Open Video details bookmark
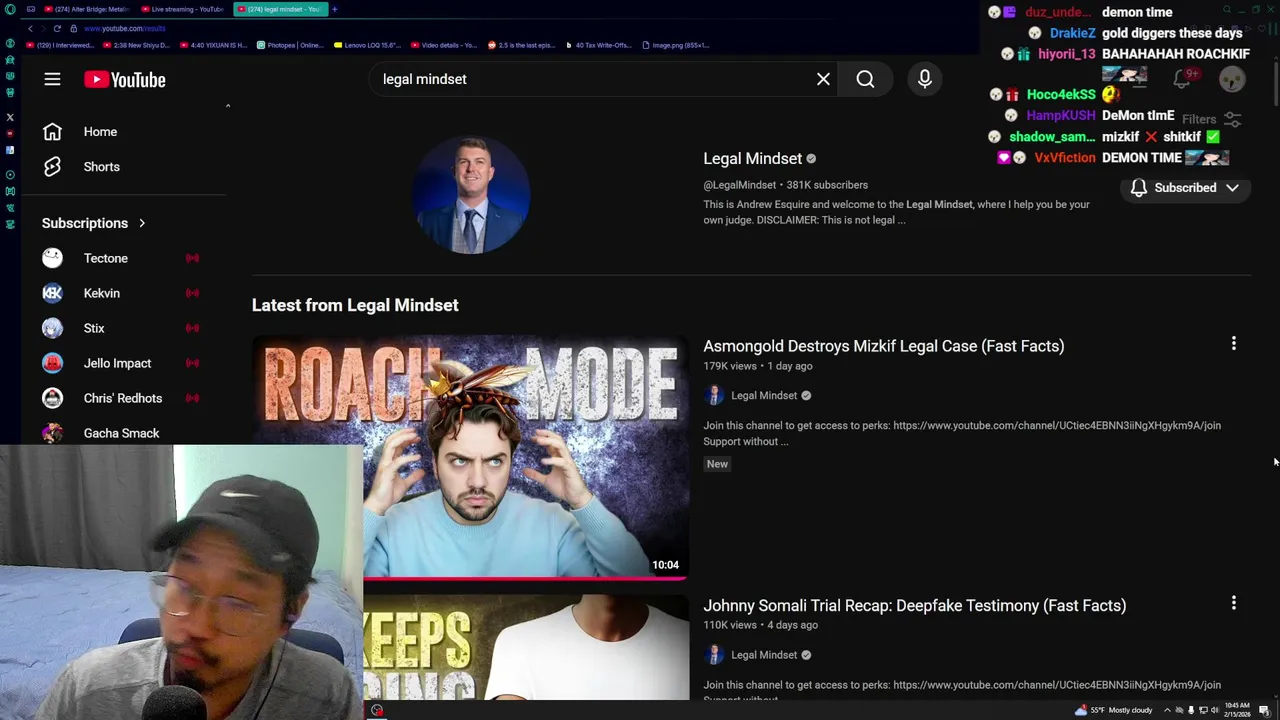Image resolution: width=1280 pixels, height=720 pixels. tap(444, 45)
